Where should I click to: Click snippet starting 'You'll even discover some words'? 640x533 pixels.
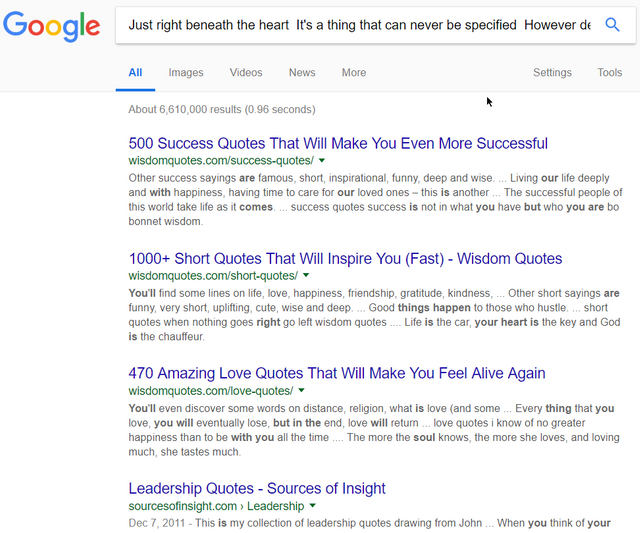coord(374,430)
